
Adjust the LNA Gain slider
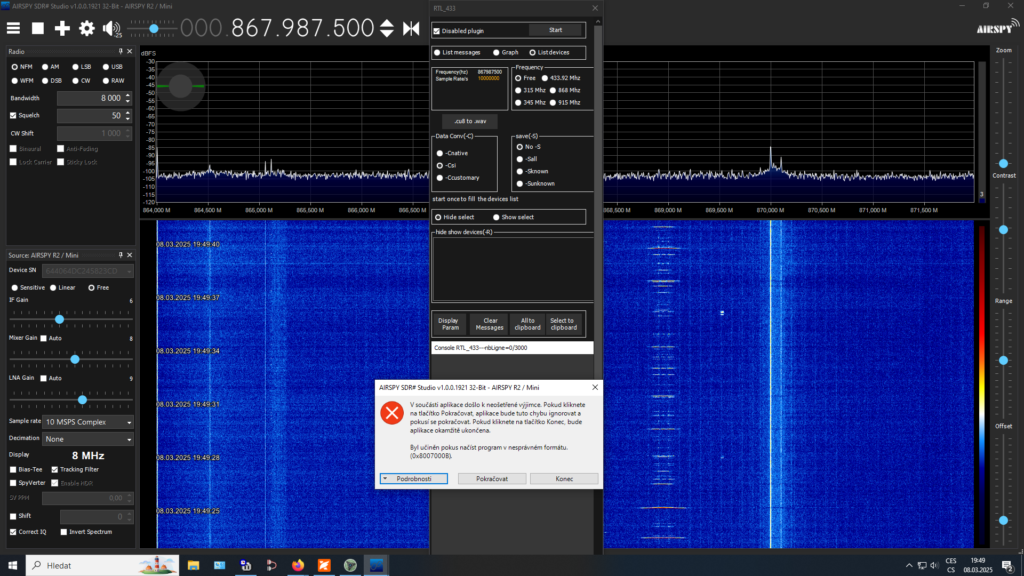pyautogui.click(x=82, y=400)
